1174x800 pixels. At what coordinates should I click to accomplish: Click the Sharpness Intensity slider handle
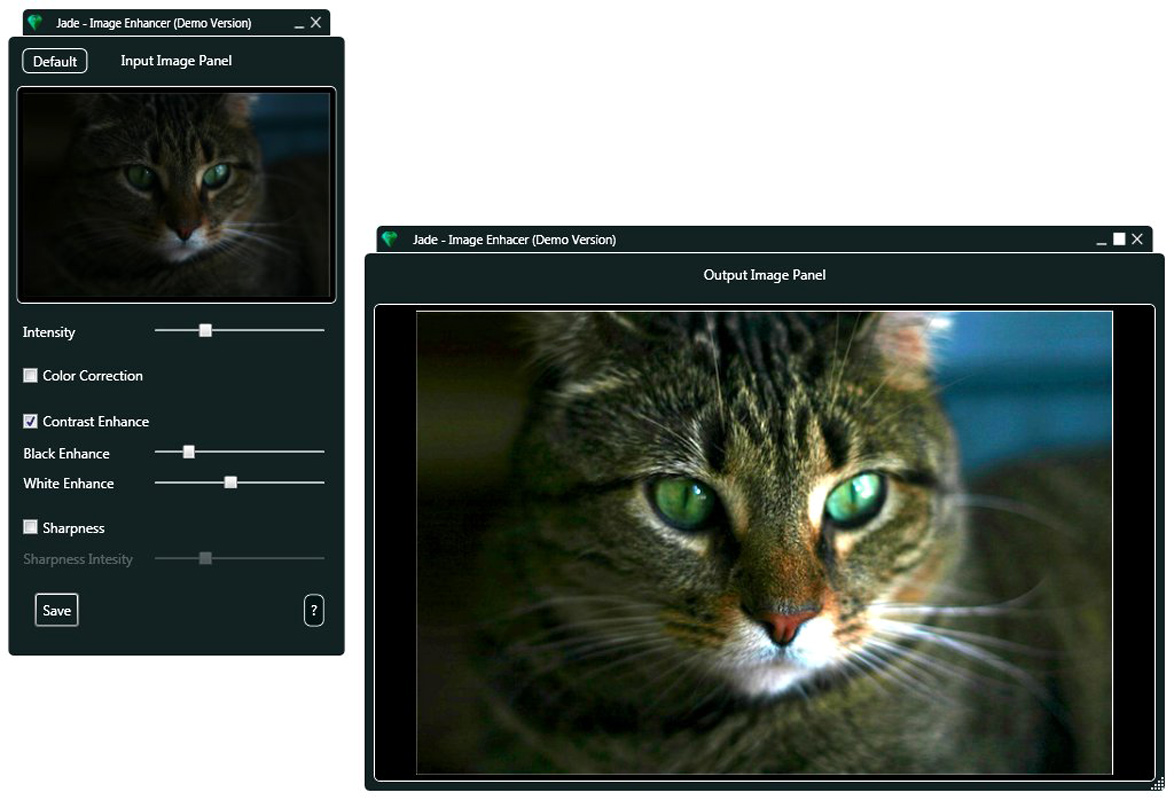205,558
